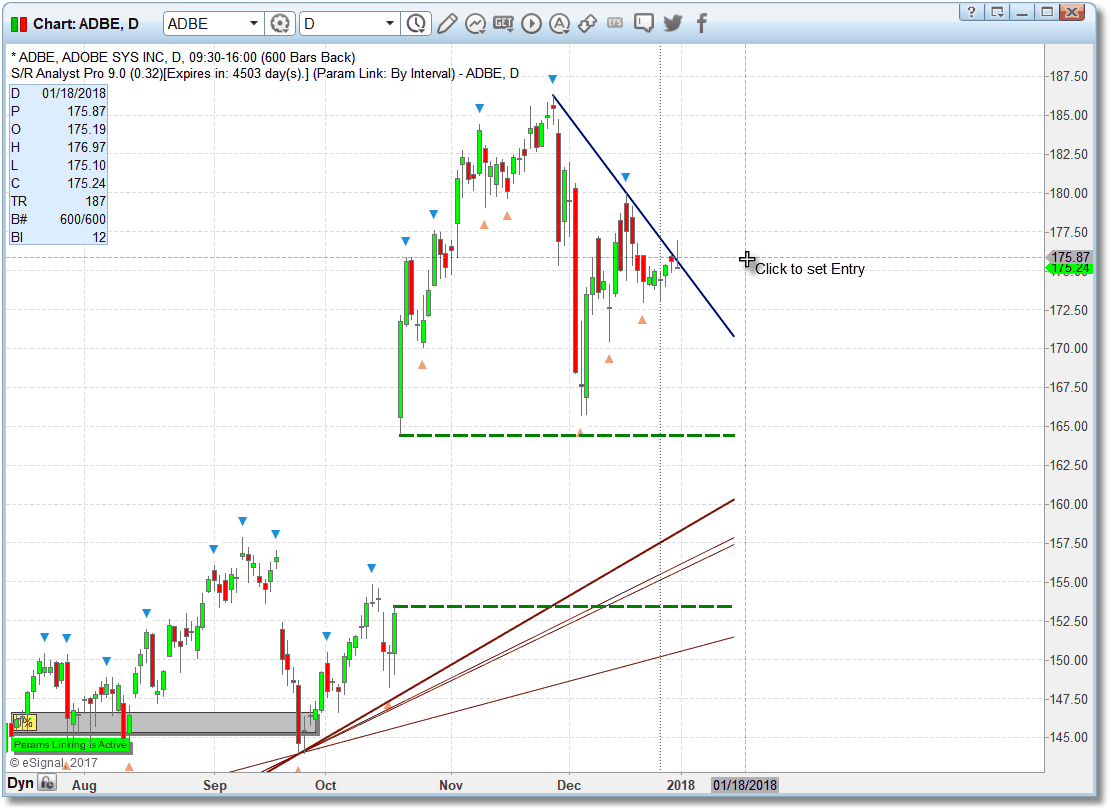This screenshot has height=811, width=1111.
Task: Click the lock icon beside Dyn
Action: tap(47, 783)
